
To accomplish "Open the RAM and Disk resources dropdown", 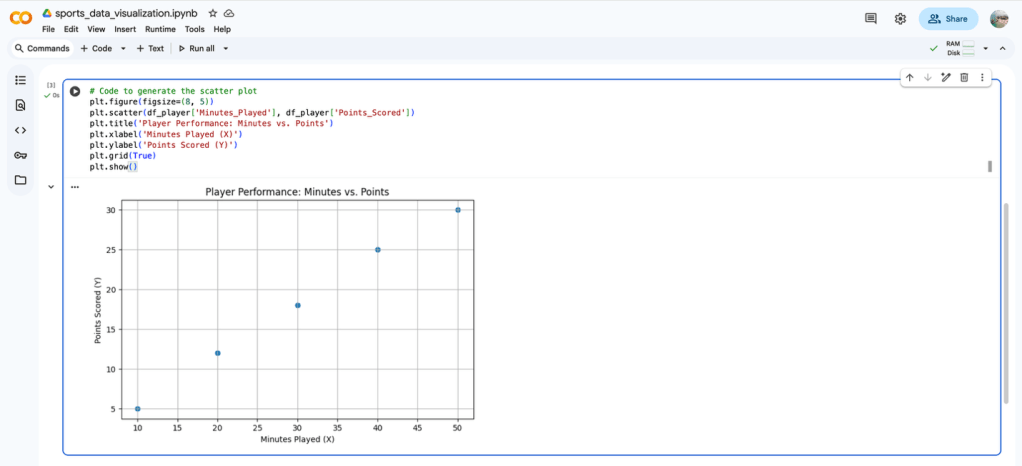I will click(x=985, y=48).
